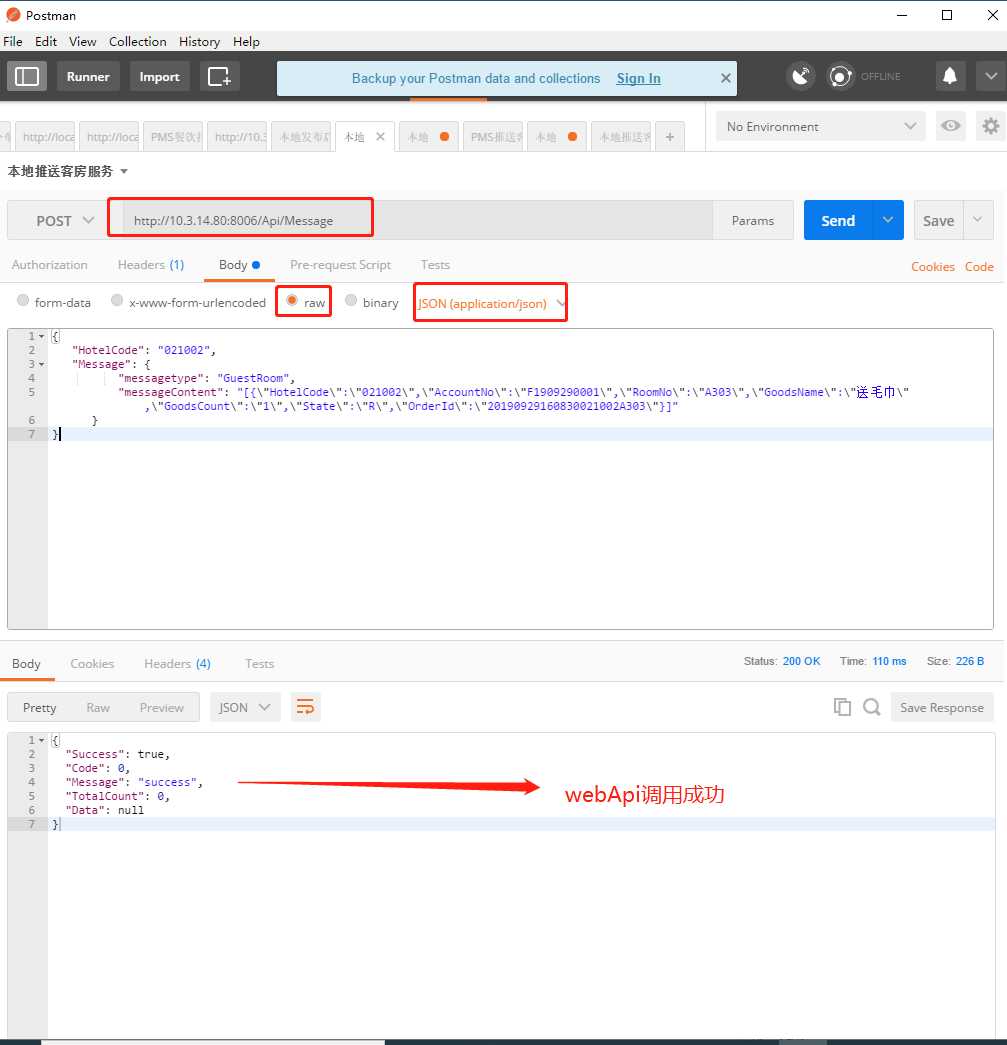Screen dimensions: 1007x1045
Task: Click the 200 OK status value
Action: click(802, 661)
